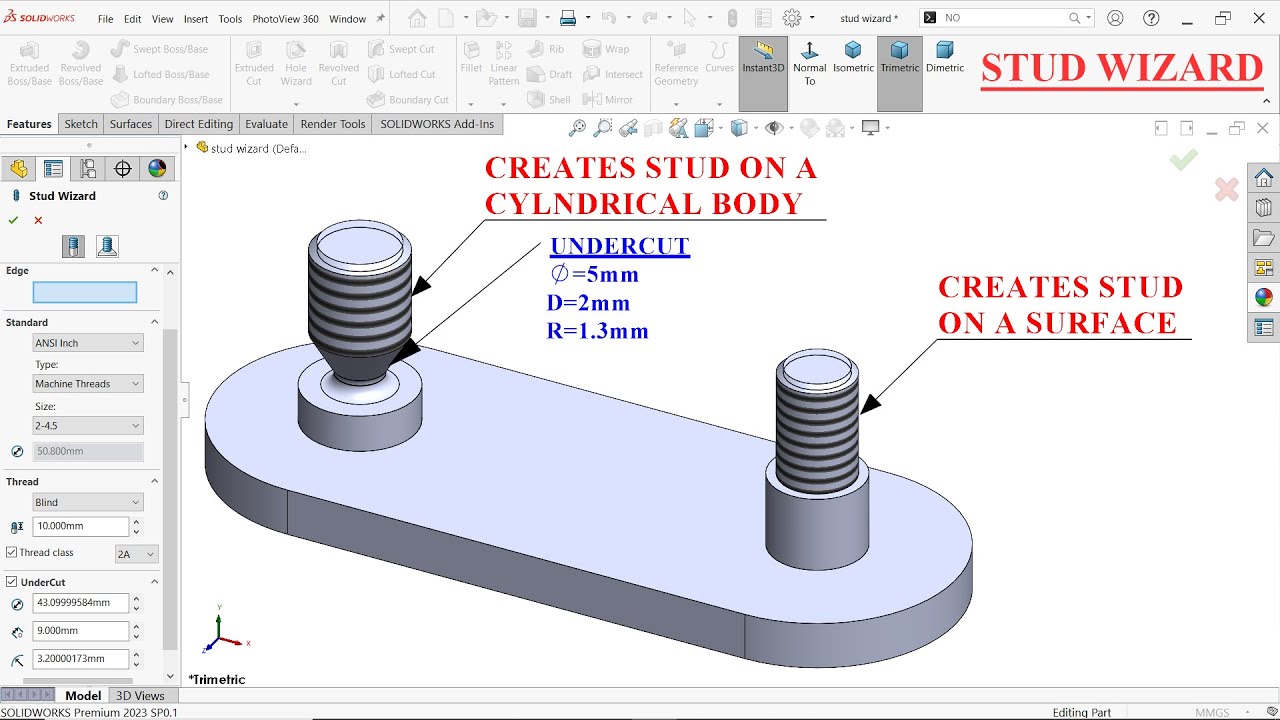1280x720 pixels.
Task: Open the View Settings monitor icon
Action: [x=870, y=128]
